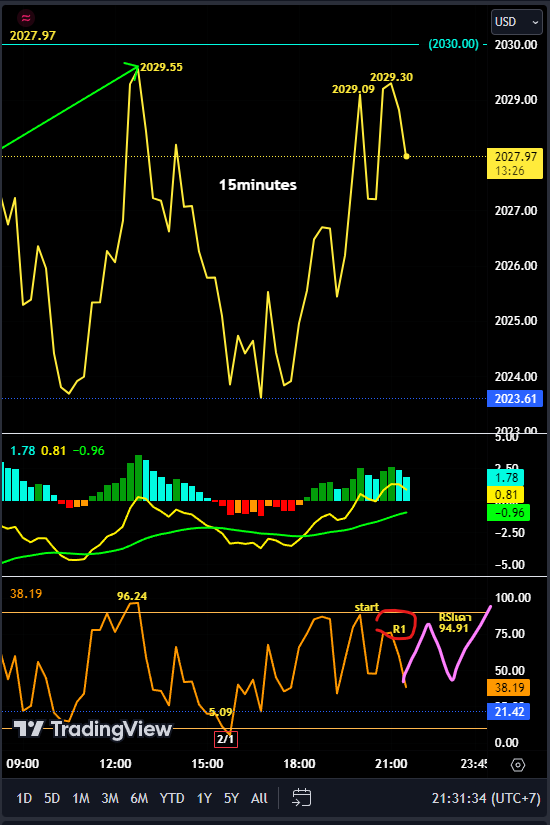The image size is (550, 825).
Task: Click the 12:00 time axis label
Action: pyautogui.click(x=115, y=763)
